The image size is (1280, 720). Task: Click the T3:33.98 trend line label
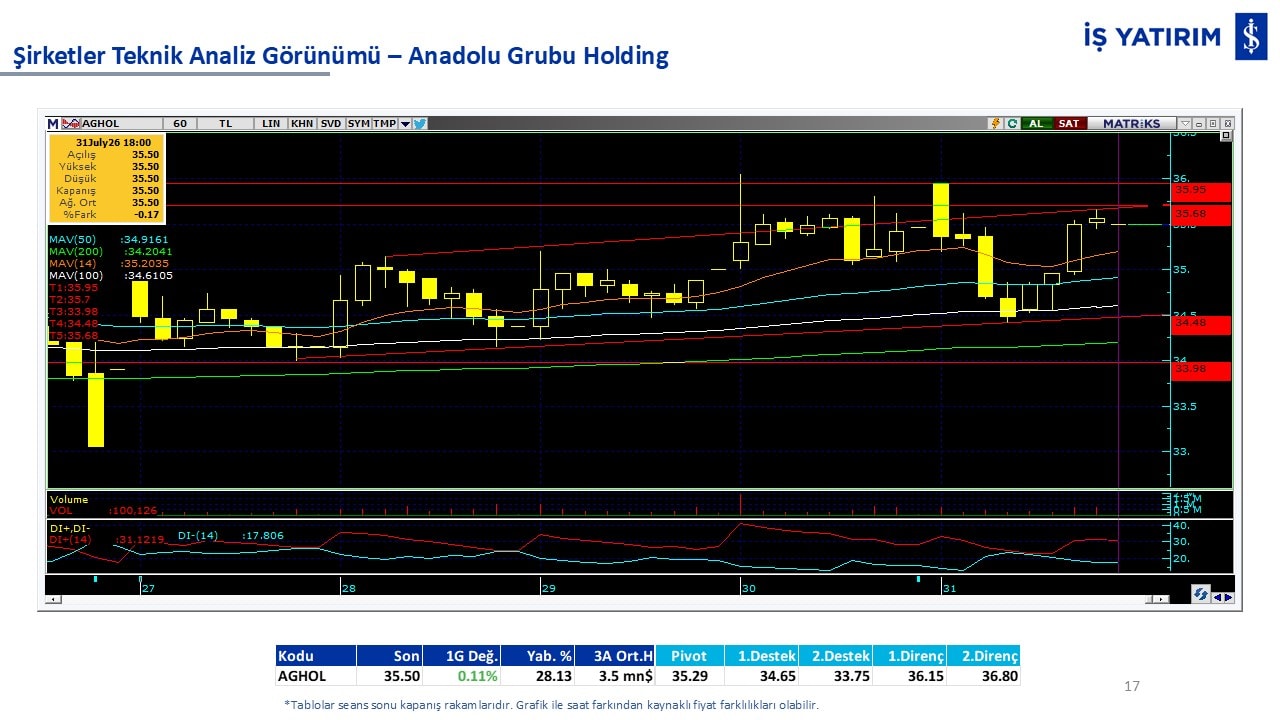click(73, 311)
